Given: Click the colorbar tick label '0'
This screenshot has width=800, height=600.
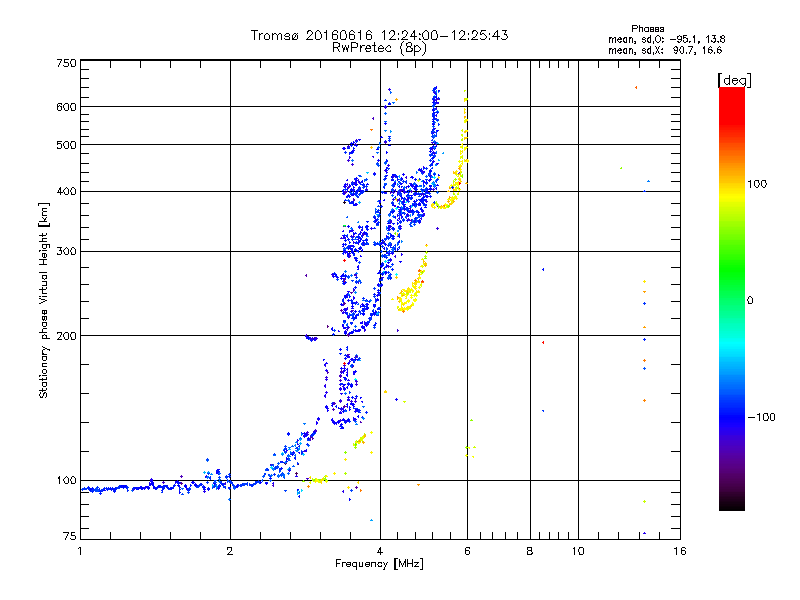Looking at the screenshot, I should [750, 301].
